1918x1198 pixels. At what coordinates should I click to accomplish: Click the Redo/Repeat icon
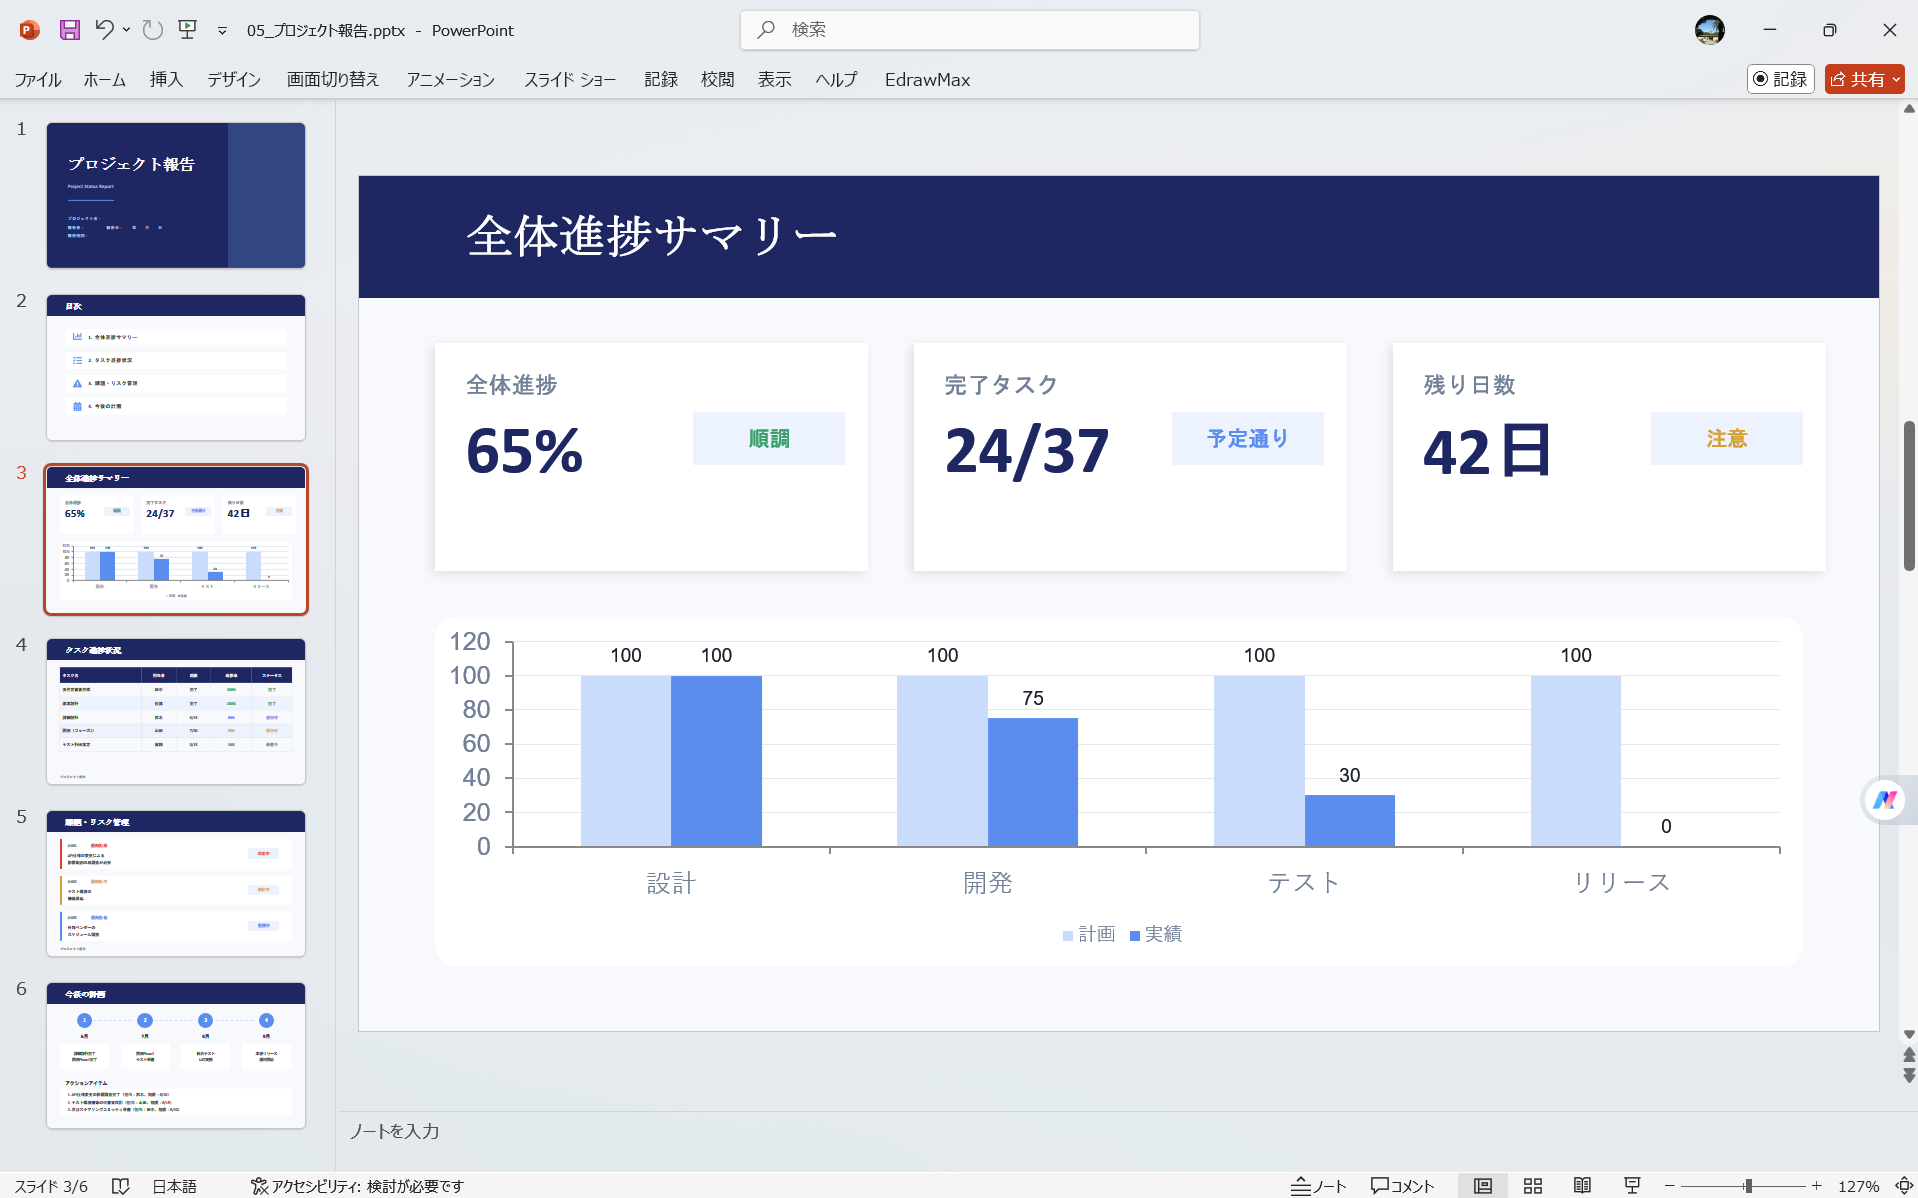click(151, 30)
